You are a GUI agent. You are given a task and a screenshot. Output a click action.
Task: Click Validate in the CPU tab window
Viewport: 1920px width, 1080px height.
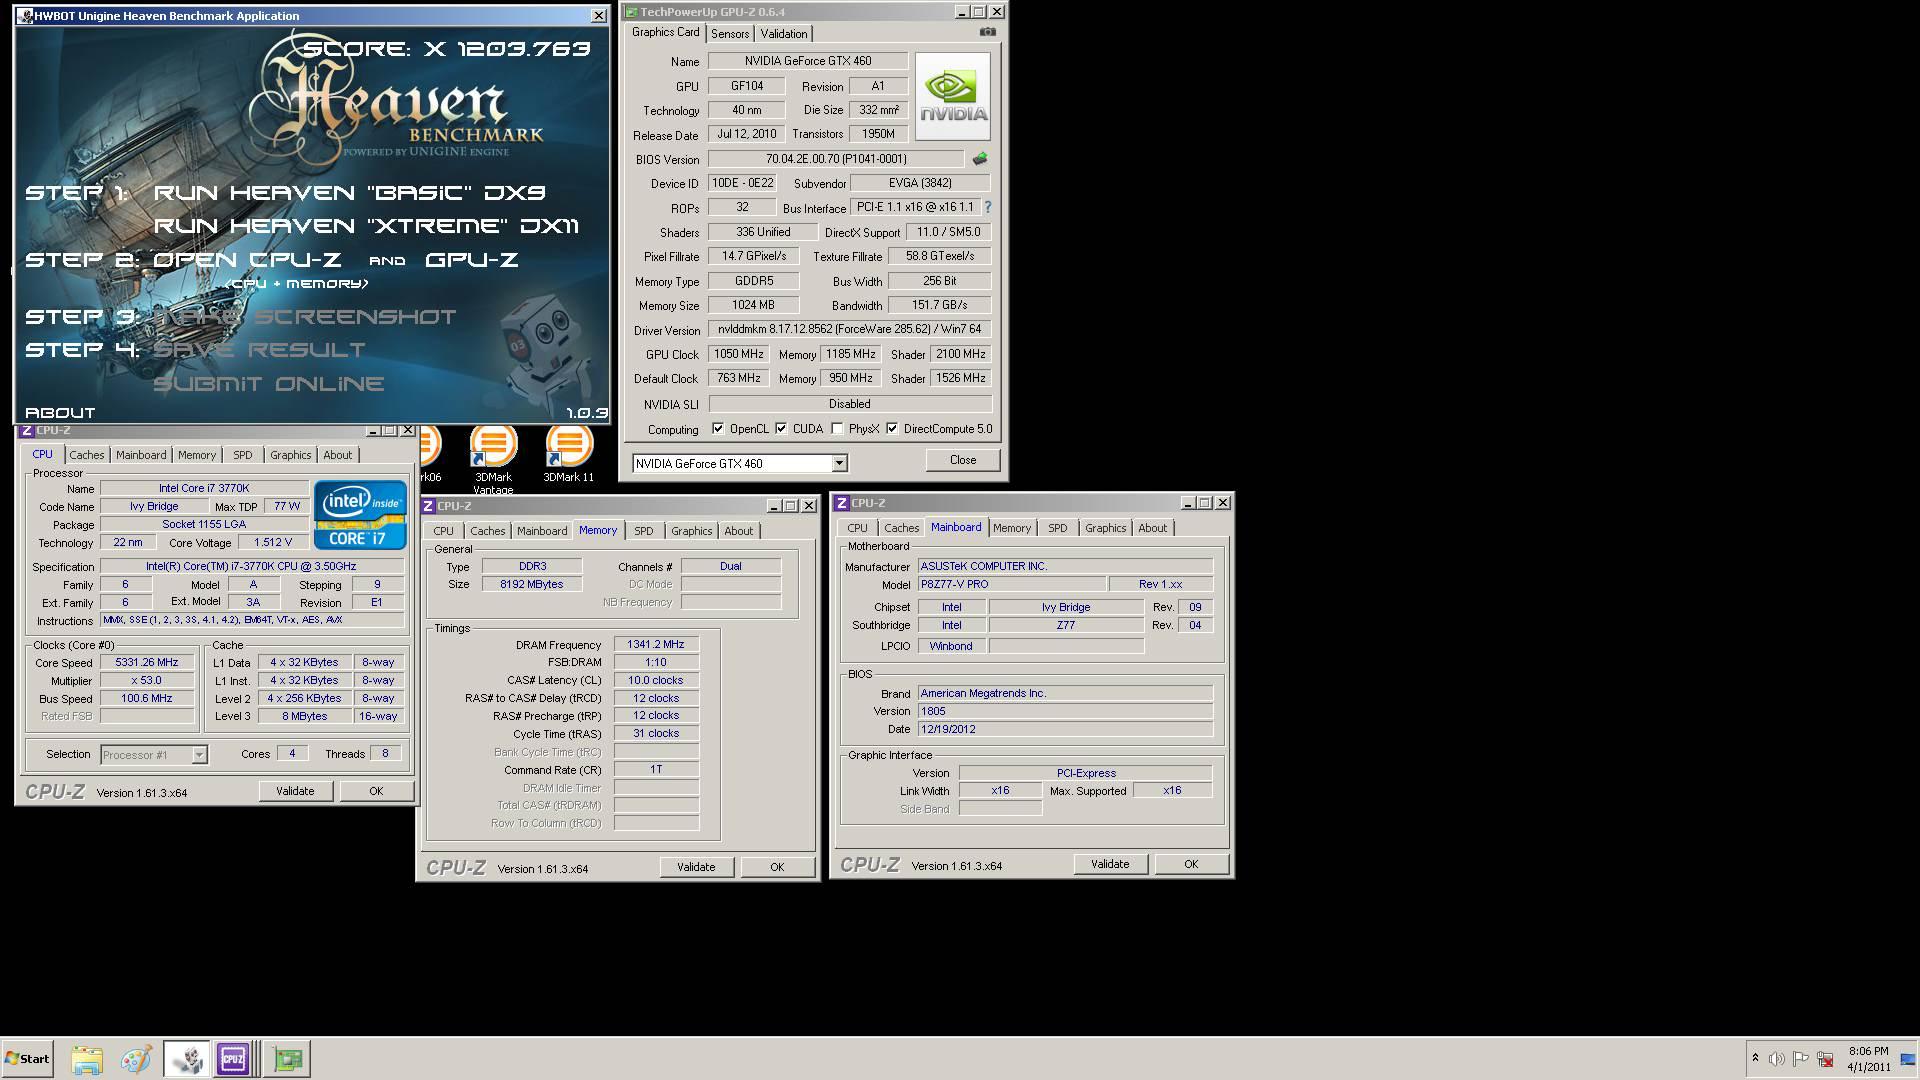tap(295, 791)
